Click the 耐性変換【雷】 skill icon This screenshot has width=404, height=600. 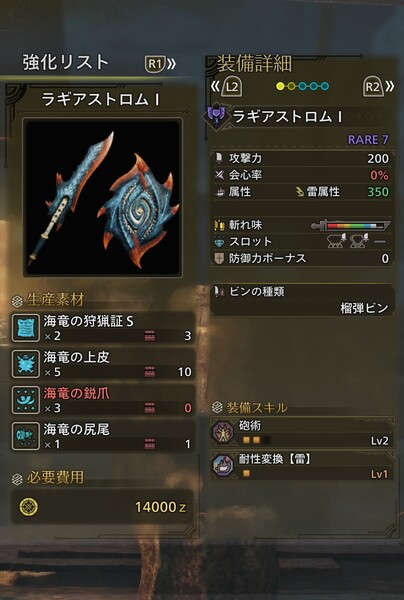(x=223, y=466)
